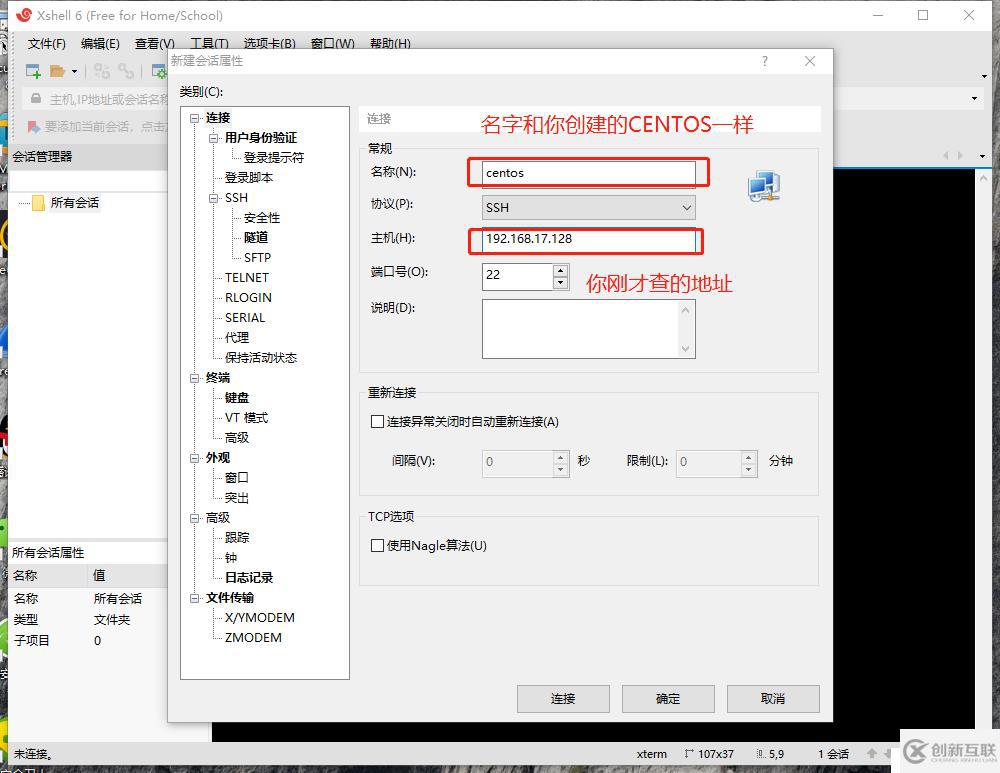Click the network computers icon in the dialog
The image size is (1000, 773).
pos(763,186)
